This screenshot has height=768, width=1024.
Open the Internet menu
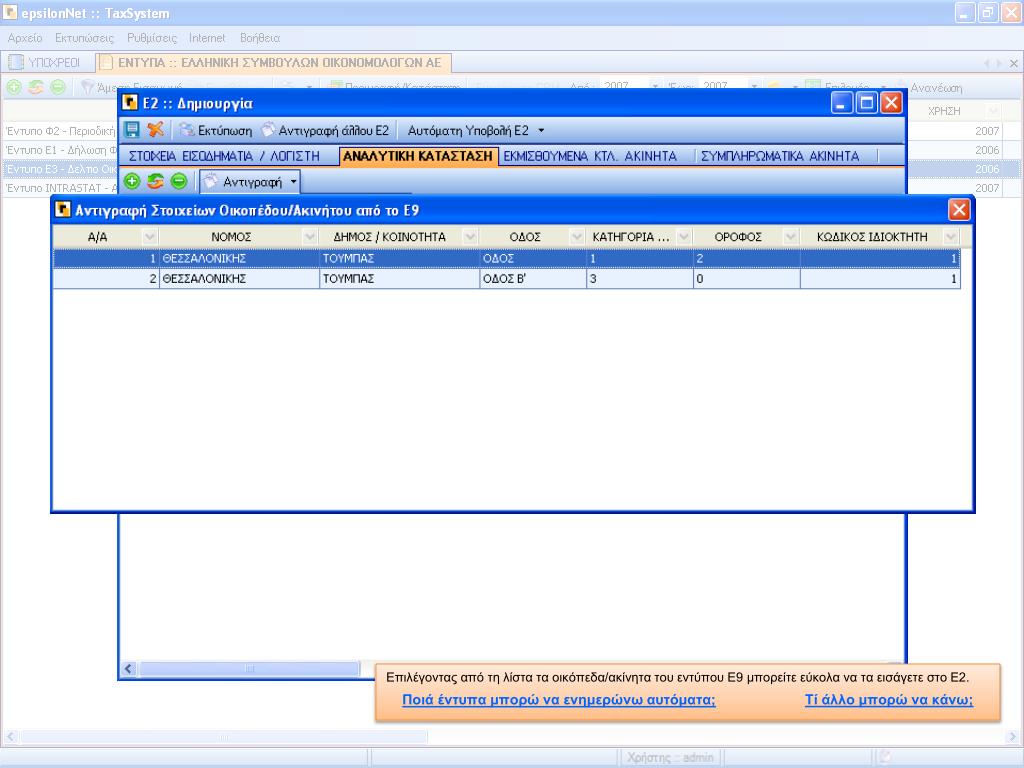pos(207,38)
